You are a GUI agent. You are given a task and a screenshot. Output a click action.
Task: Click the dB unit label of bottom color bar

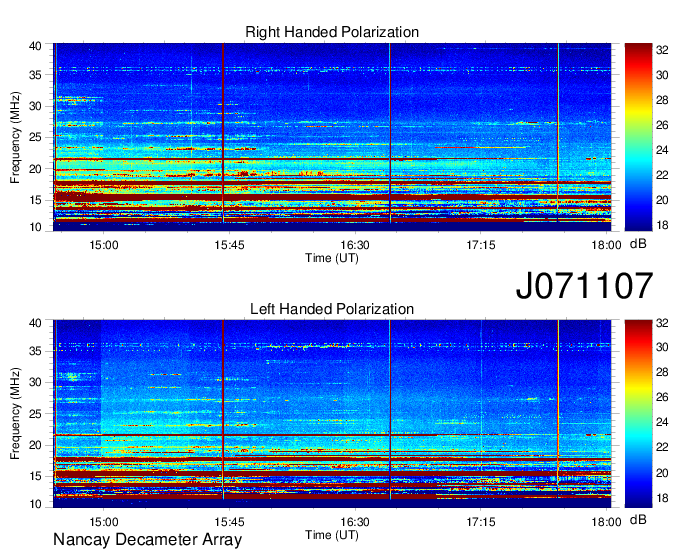638,520
